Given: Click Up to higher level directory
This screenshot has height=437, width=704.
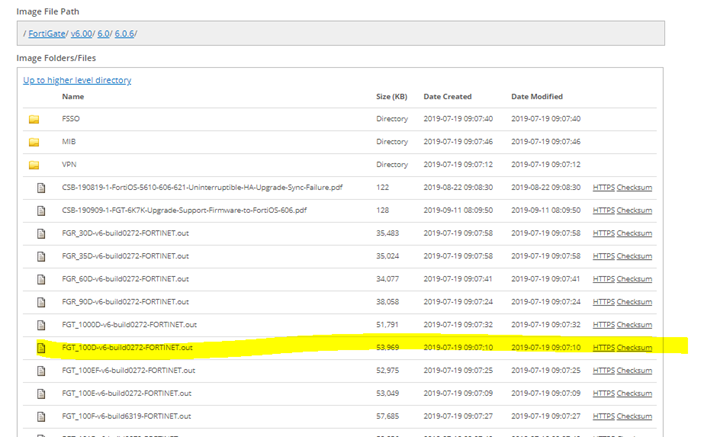Looking at the screenshot, I should 77,80.
